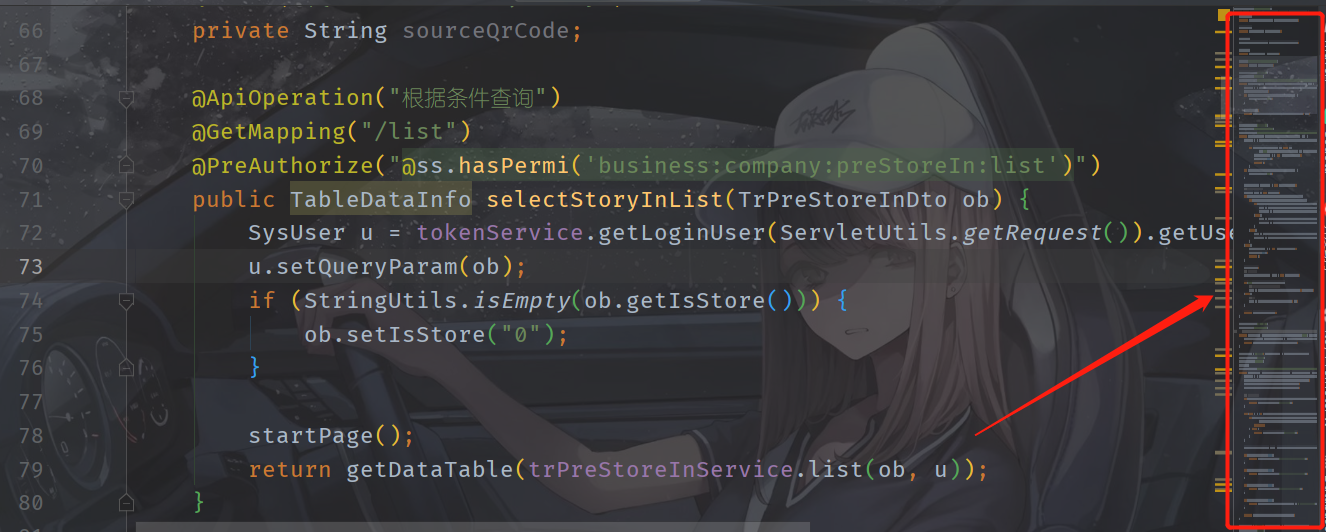Click the fold end marker at line 76
This screenshot has height=532, width=1326.
pyautogui.click(x=126, y=367)
